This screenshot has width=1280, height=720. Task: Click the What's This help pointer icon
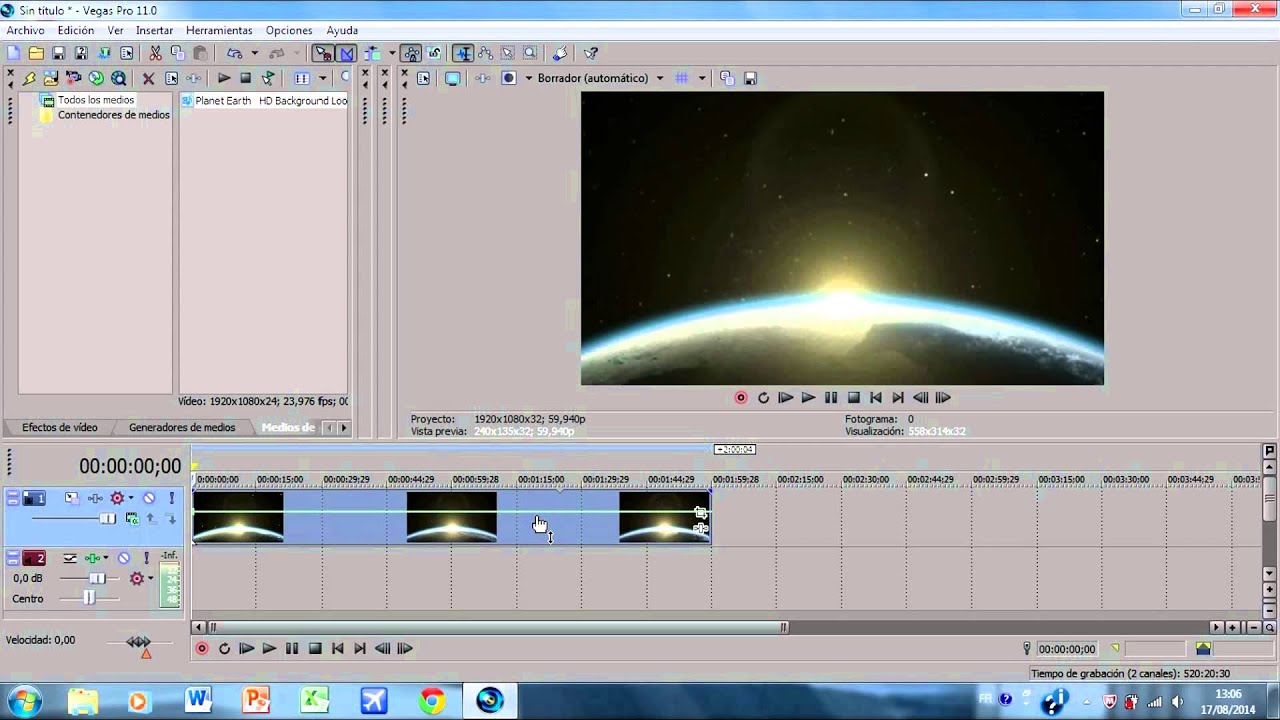[590, 53]
